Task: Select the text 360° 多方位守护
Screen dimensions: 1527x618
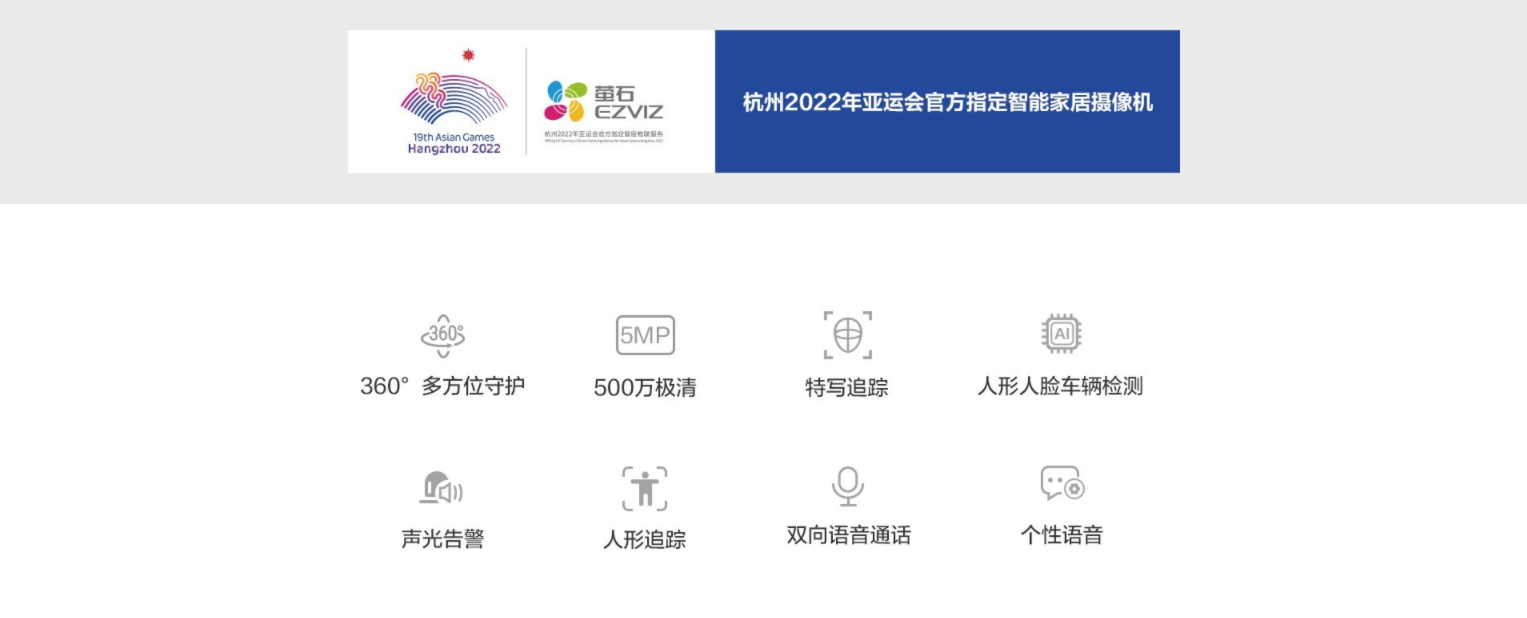Action: pos(442,386)
